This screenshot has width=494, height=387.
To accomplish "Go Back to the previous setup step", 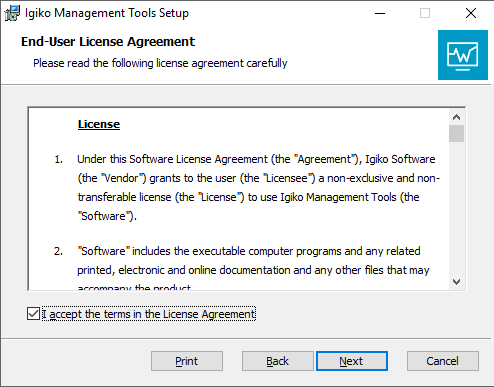I will pos(277,361).
